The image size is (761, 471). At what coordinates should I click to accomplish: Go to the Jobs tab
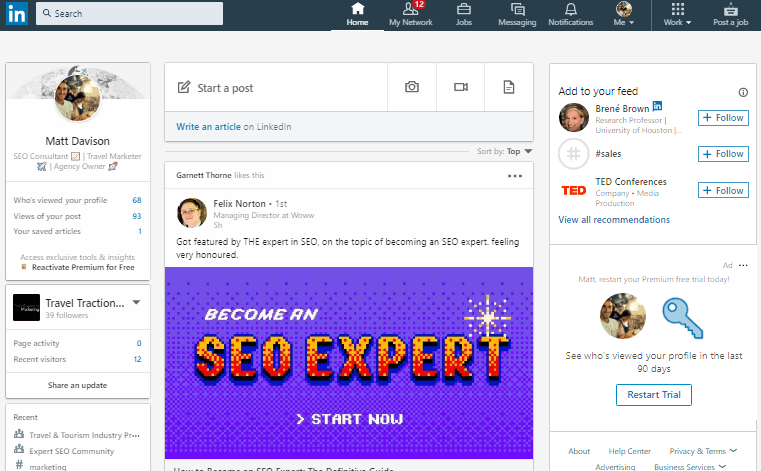point(463,15)
